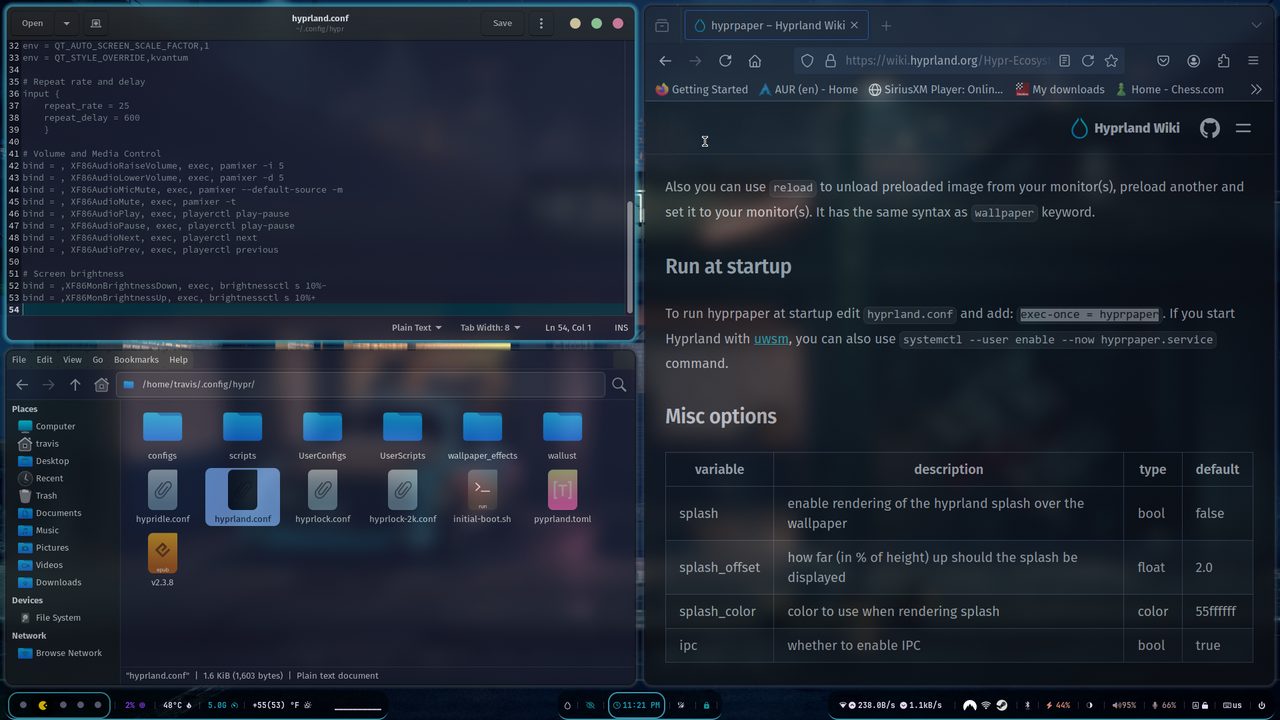Search files with magnifier icon
1280x720 pixels.
(x=619, y=384)
